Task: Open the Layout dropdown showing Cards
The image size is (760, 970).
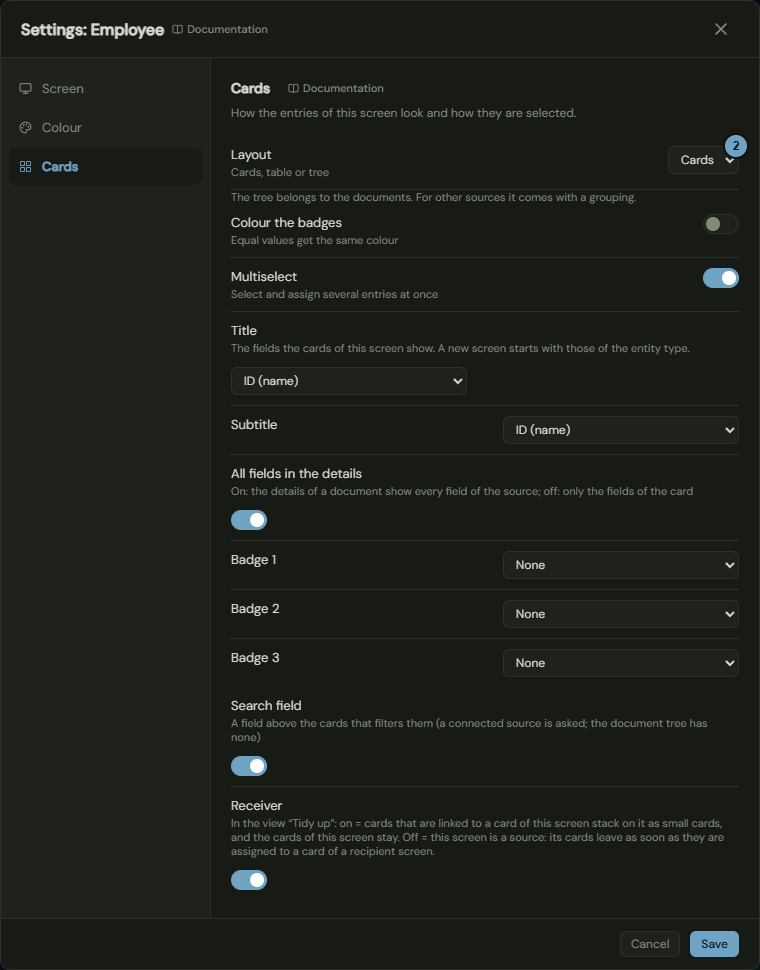Action: [x=703, y=160]
